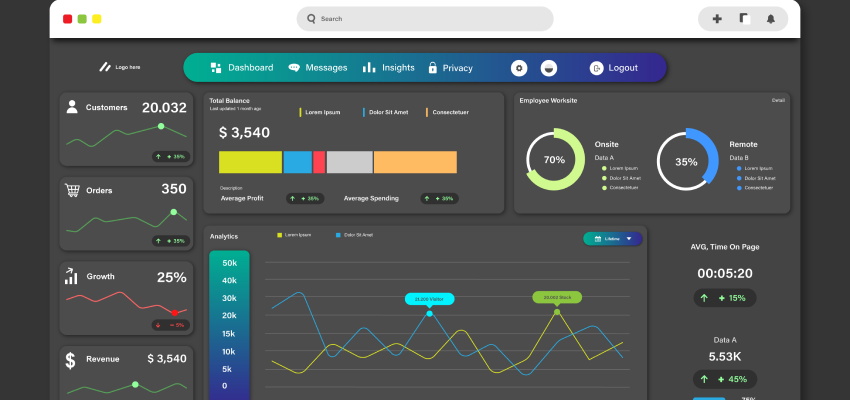Click the Orders shopping cart icon
Screen dimensions: 850x400
pyautogui.click(x=72, y=190)
